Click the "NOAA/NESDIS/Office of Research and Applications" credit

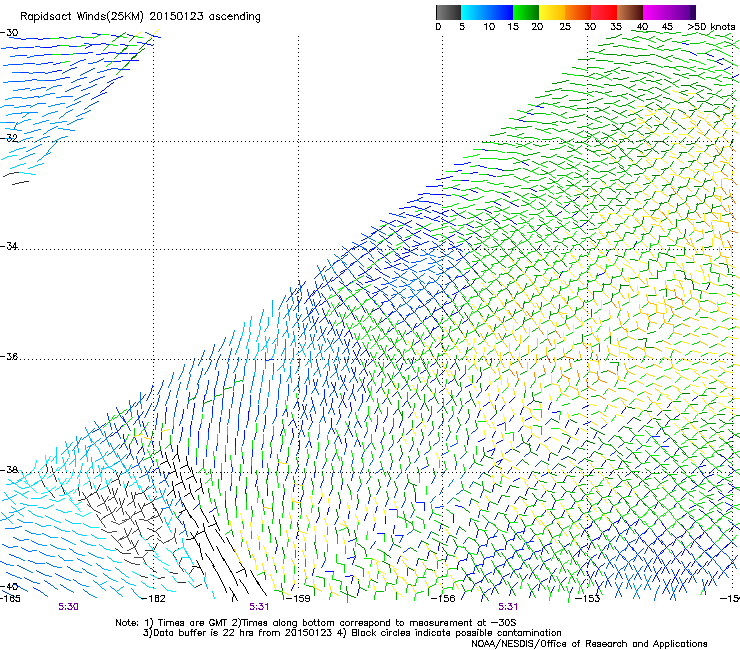pyautogui.click(x=589, y=643)
